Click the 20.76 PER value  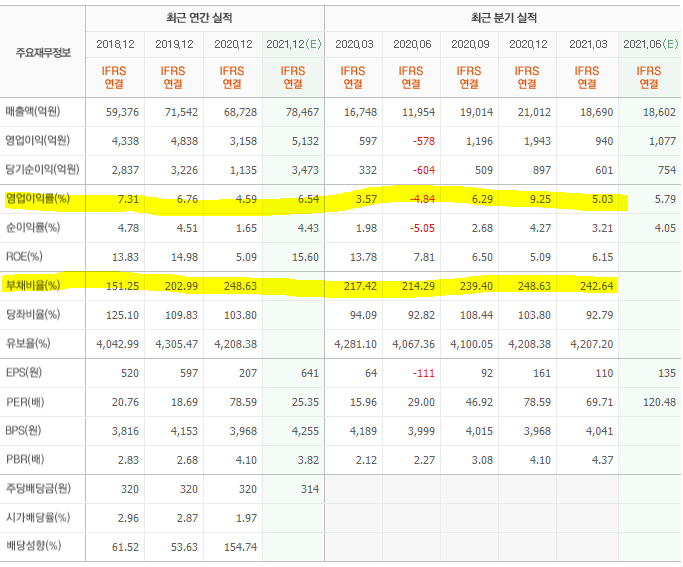[x=125, y=402]
